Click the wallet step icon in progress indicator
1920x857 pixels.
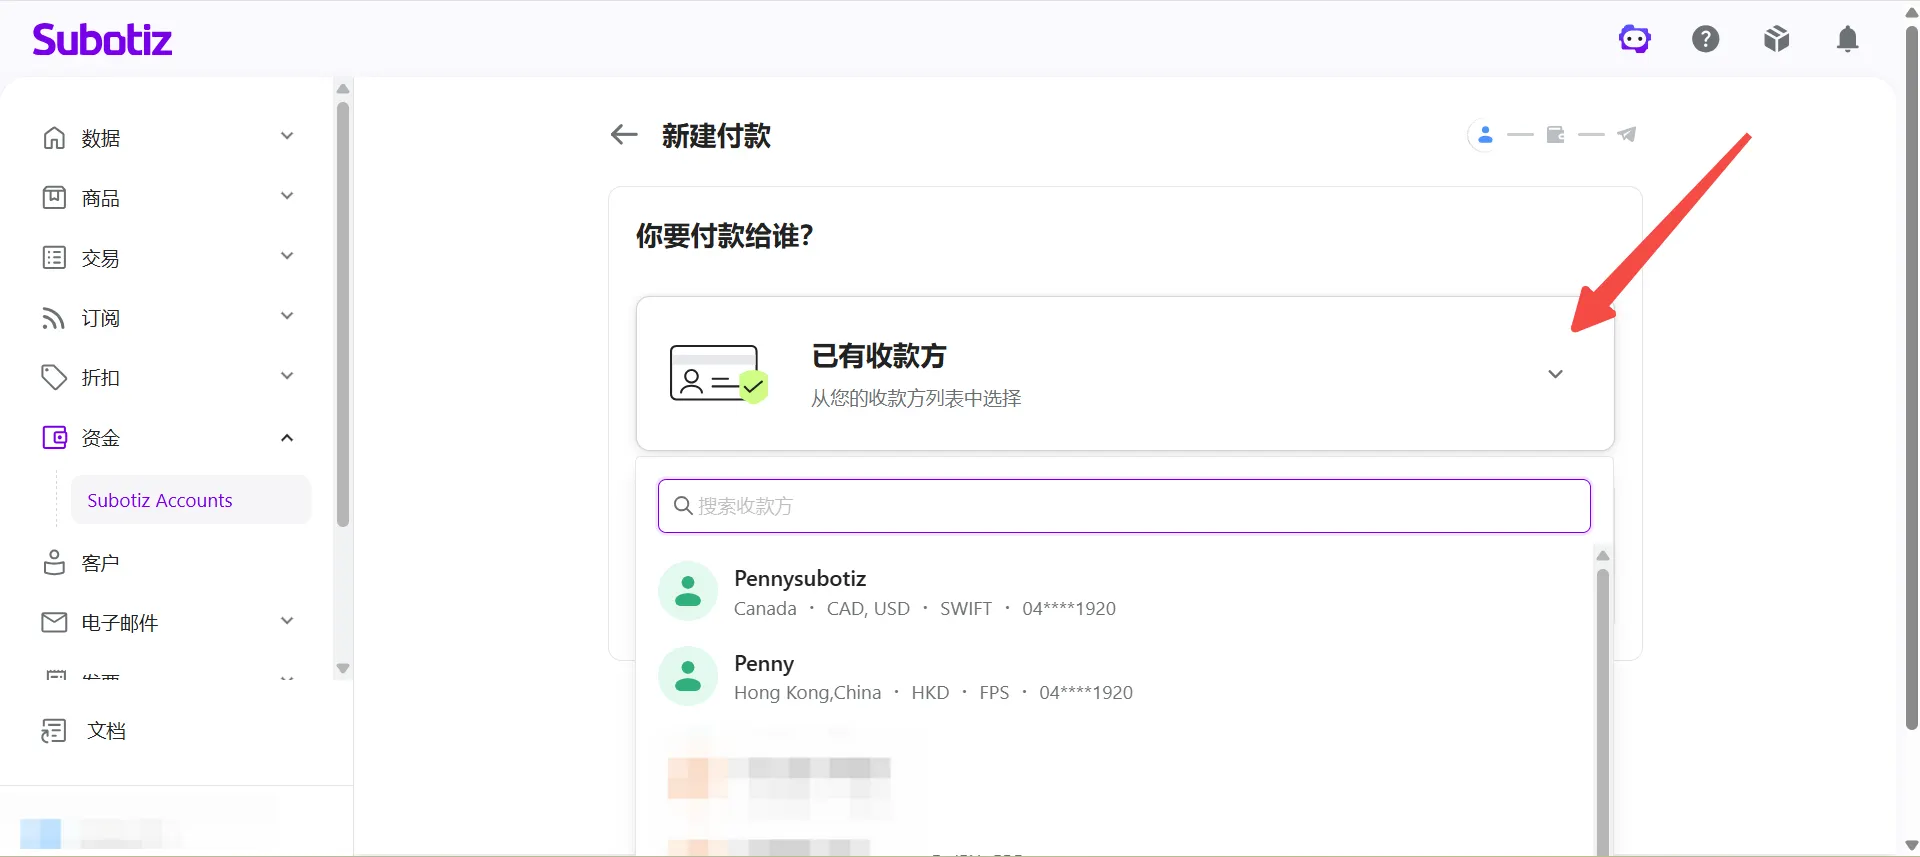tap(1555, 135)
